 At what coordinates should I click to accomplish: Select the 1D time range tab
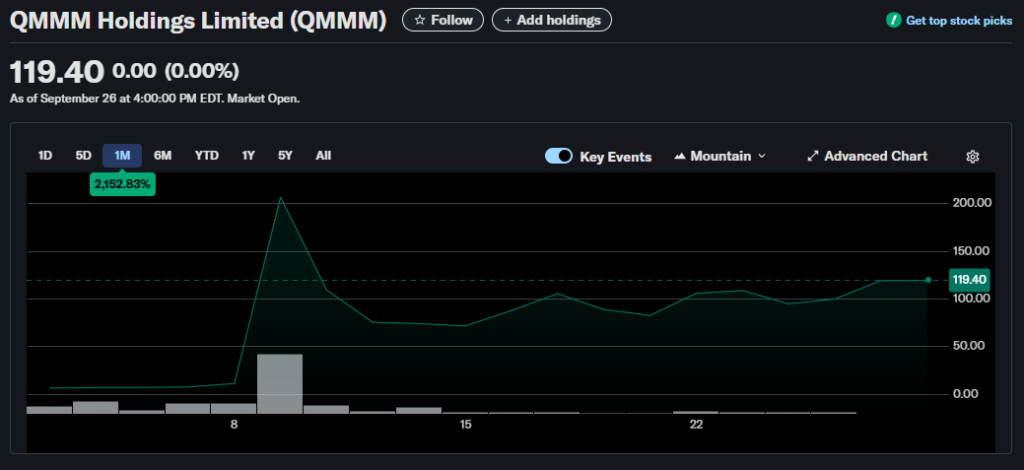(45, 155)
